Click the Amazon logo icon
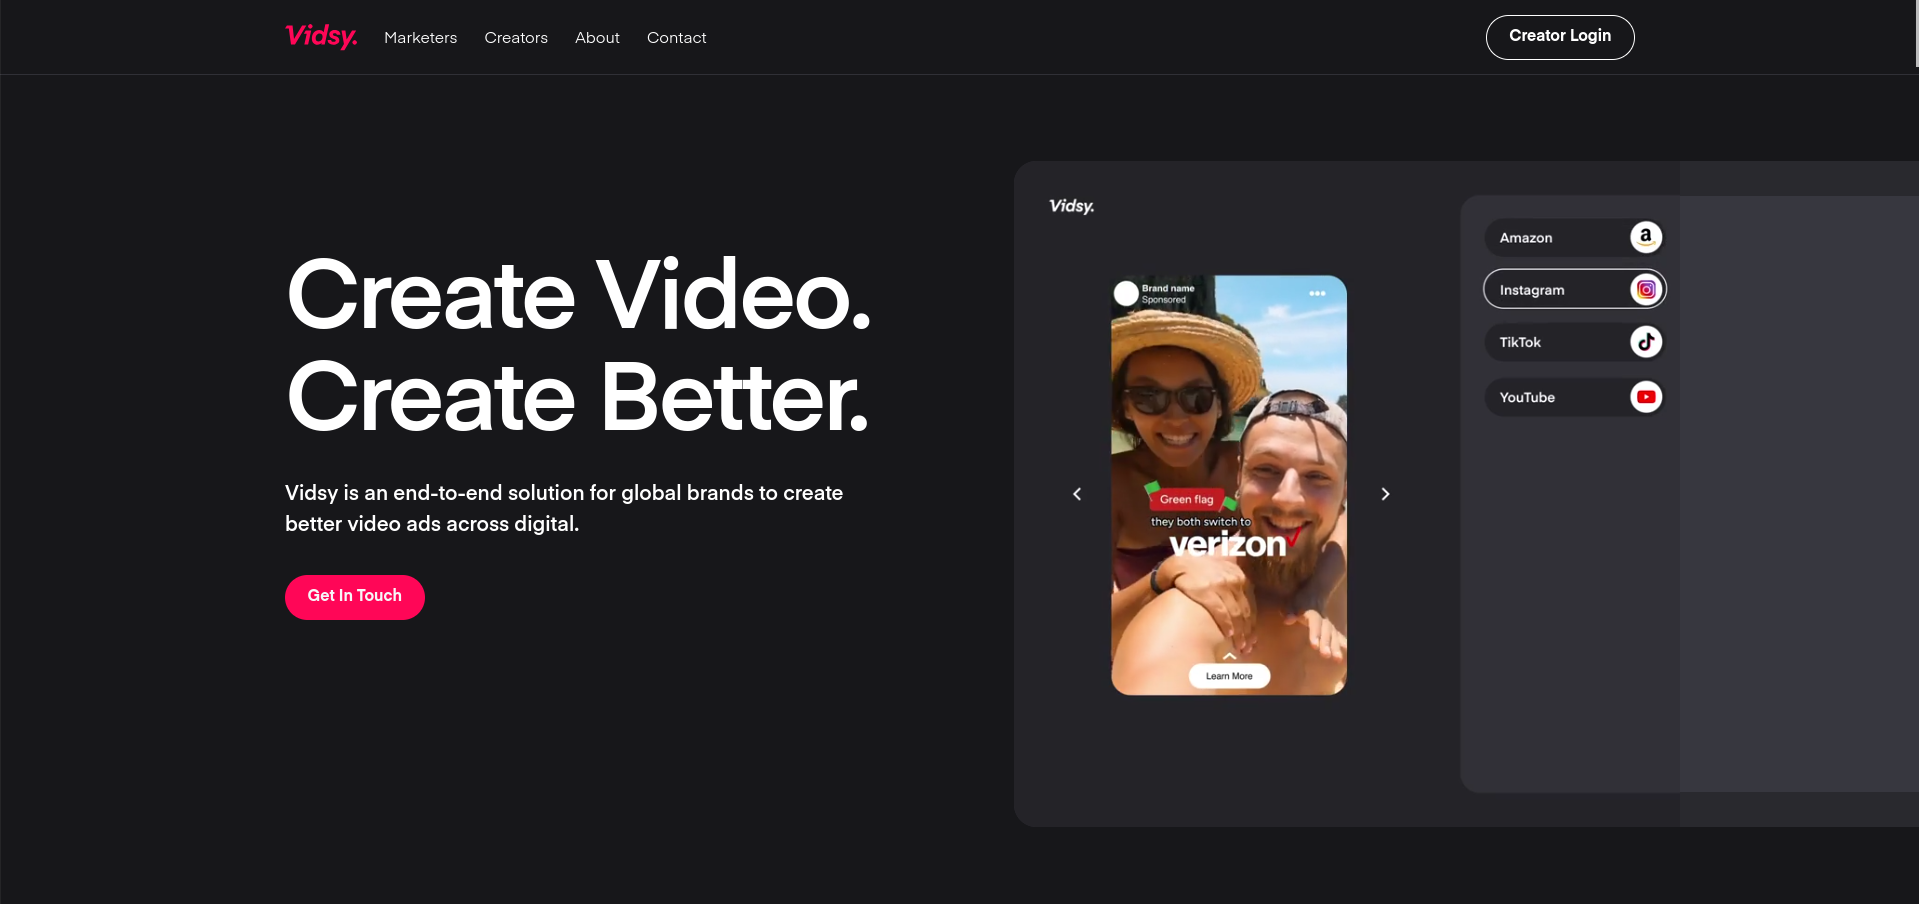Viewport: 1919px width, 904px height. coord(1646,237)
